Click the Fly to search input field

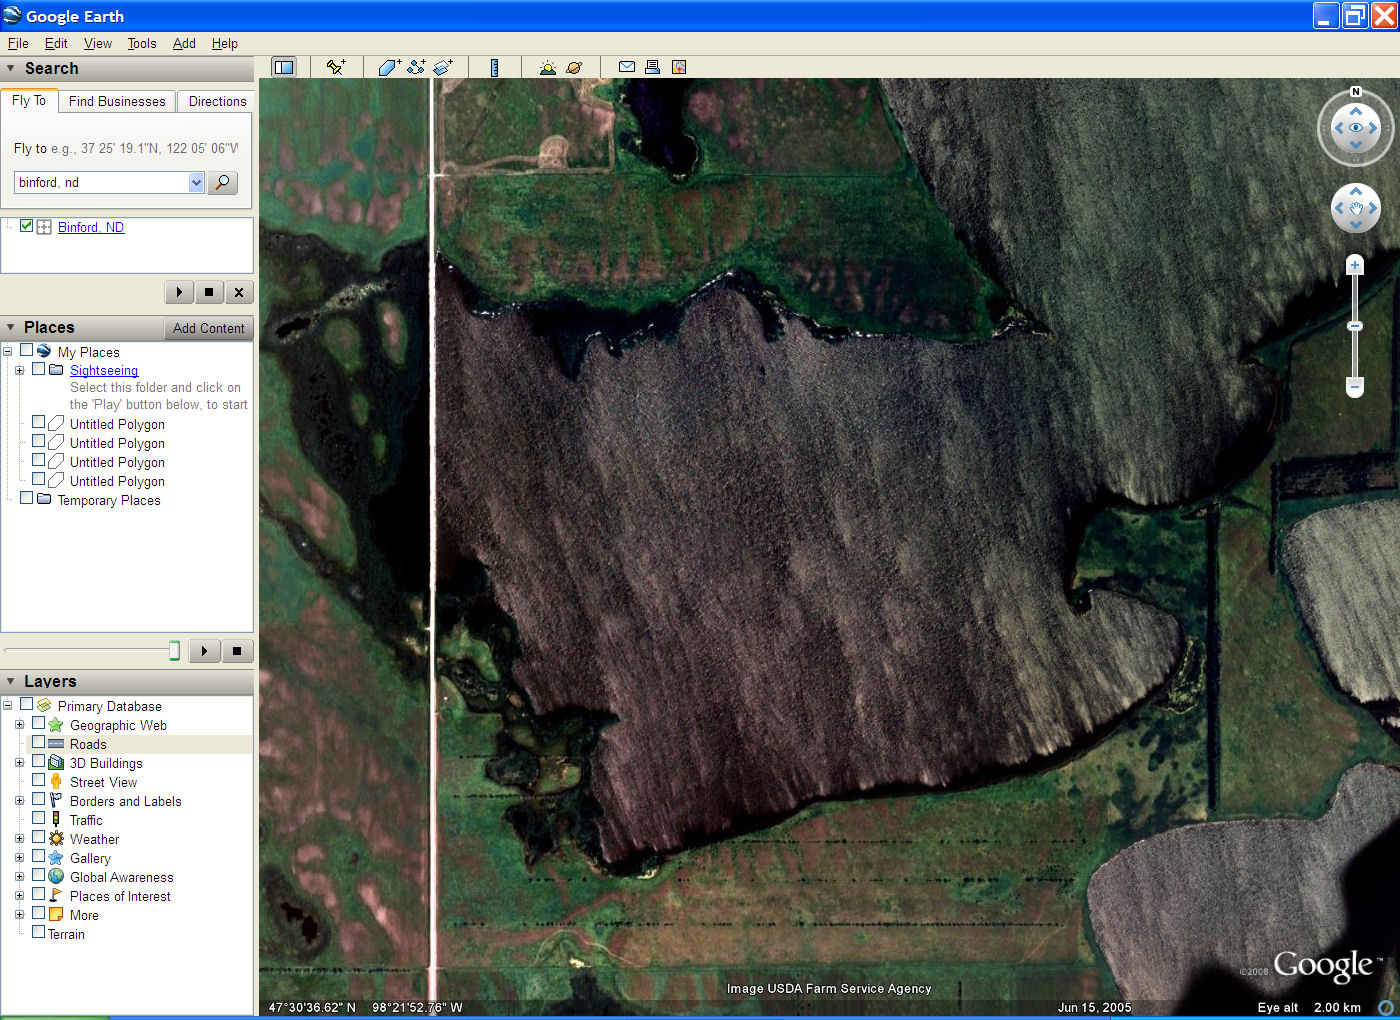(101, 182)
